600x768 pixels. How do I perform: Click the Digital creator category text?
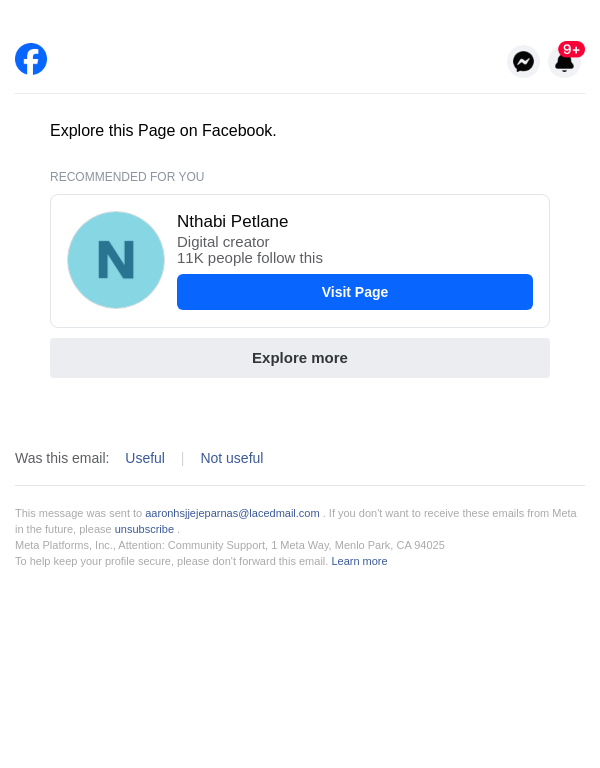tap(223, 242)
